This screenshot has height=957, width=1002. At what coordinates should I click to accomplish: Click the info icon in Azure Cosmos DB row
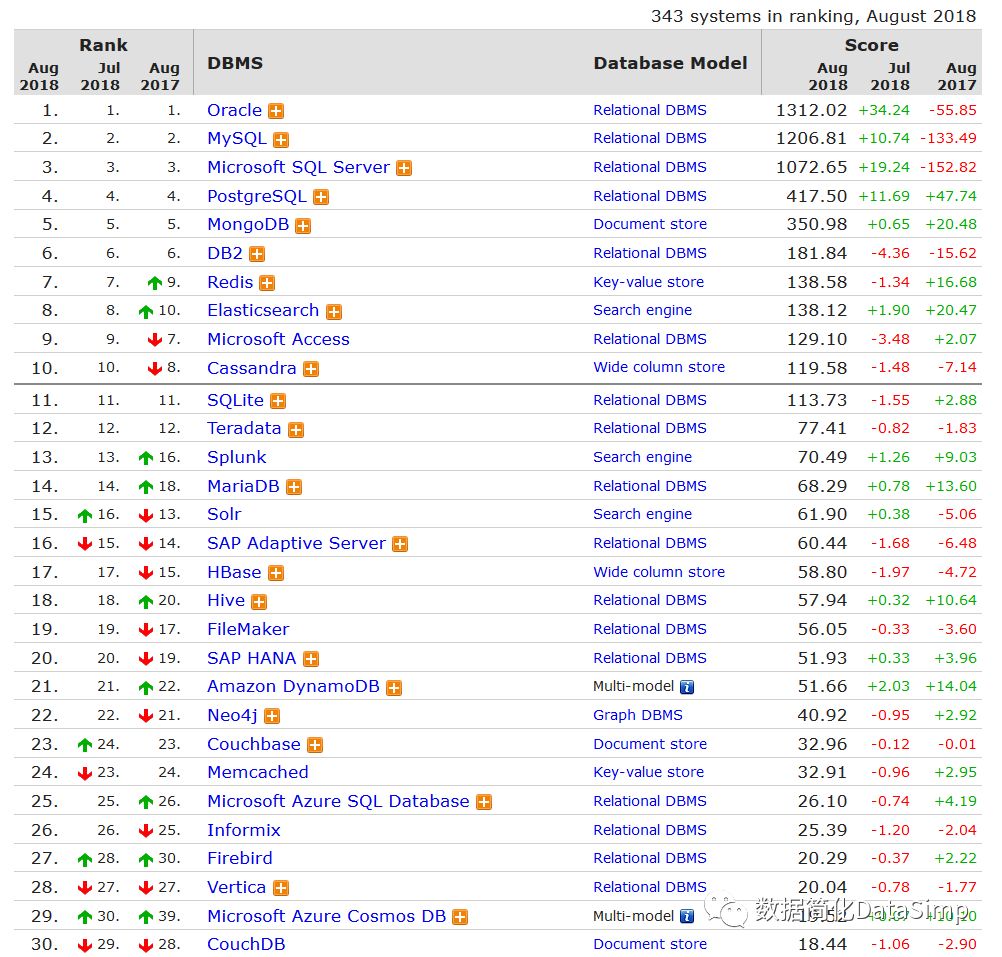tap(686, 917)
